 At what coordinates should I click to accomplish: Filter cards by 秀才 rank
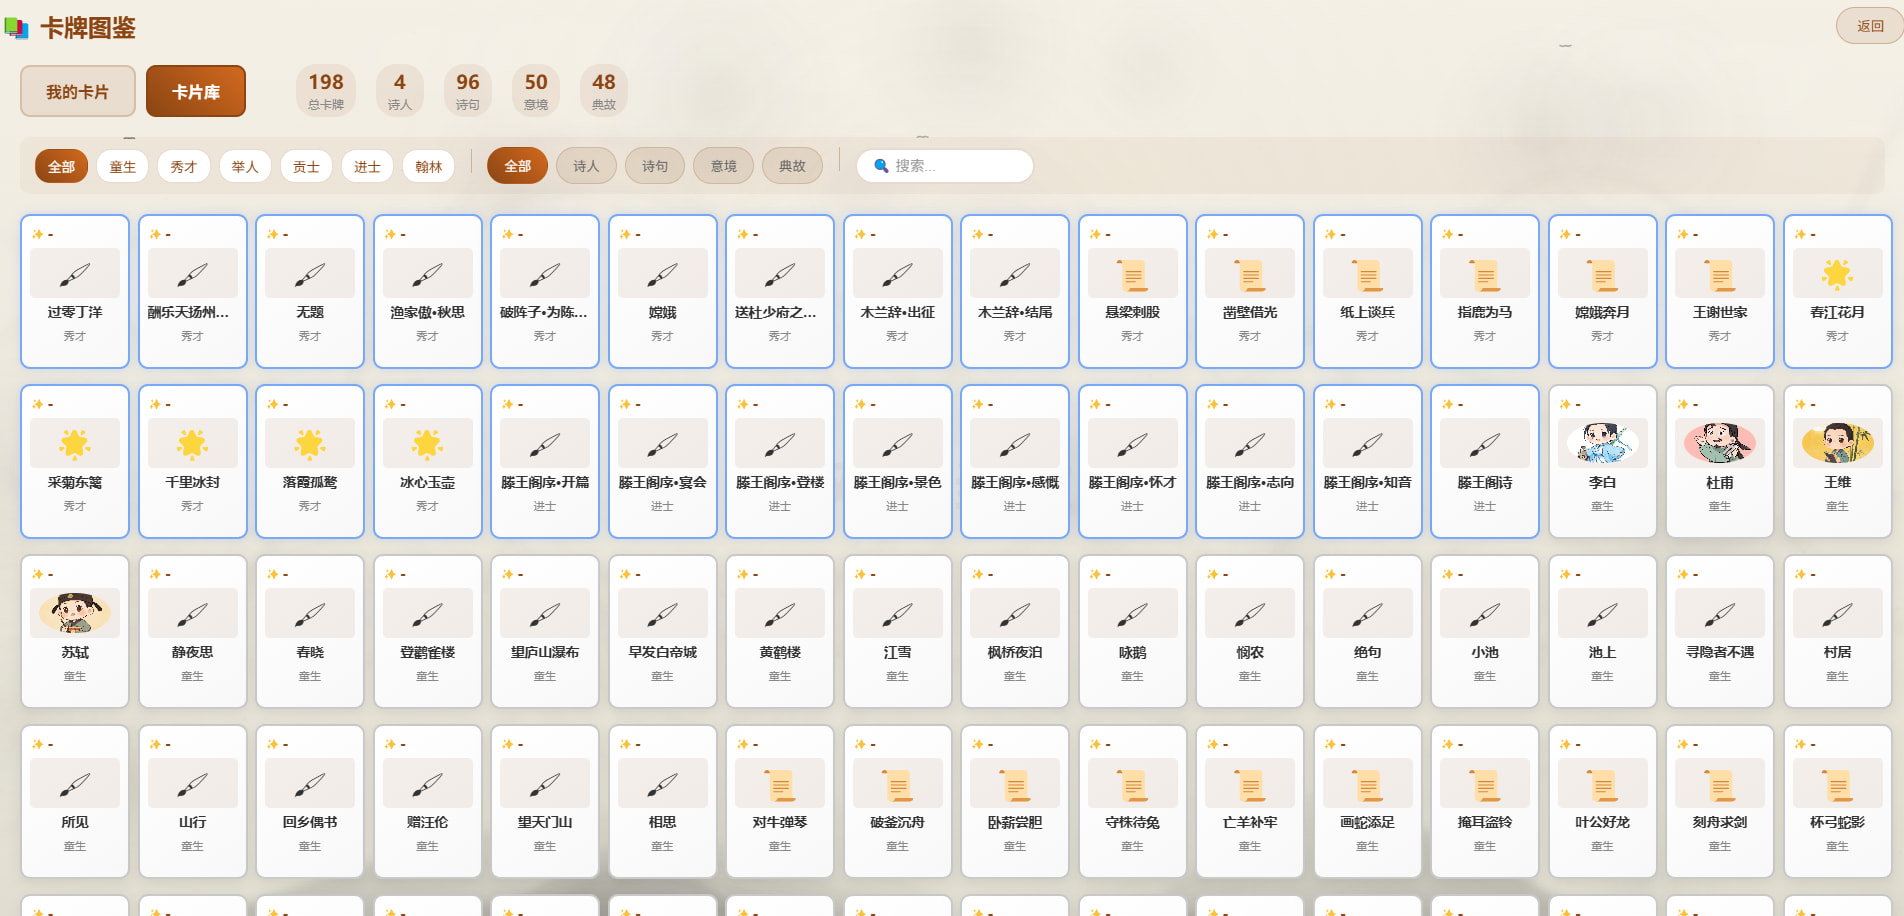[x=184, y=166]
